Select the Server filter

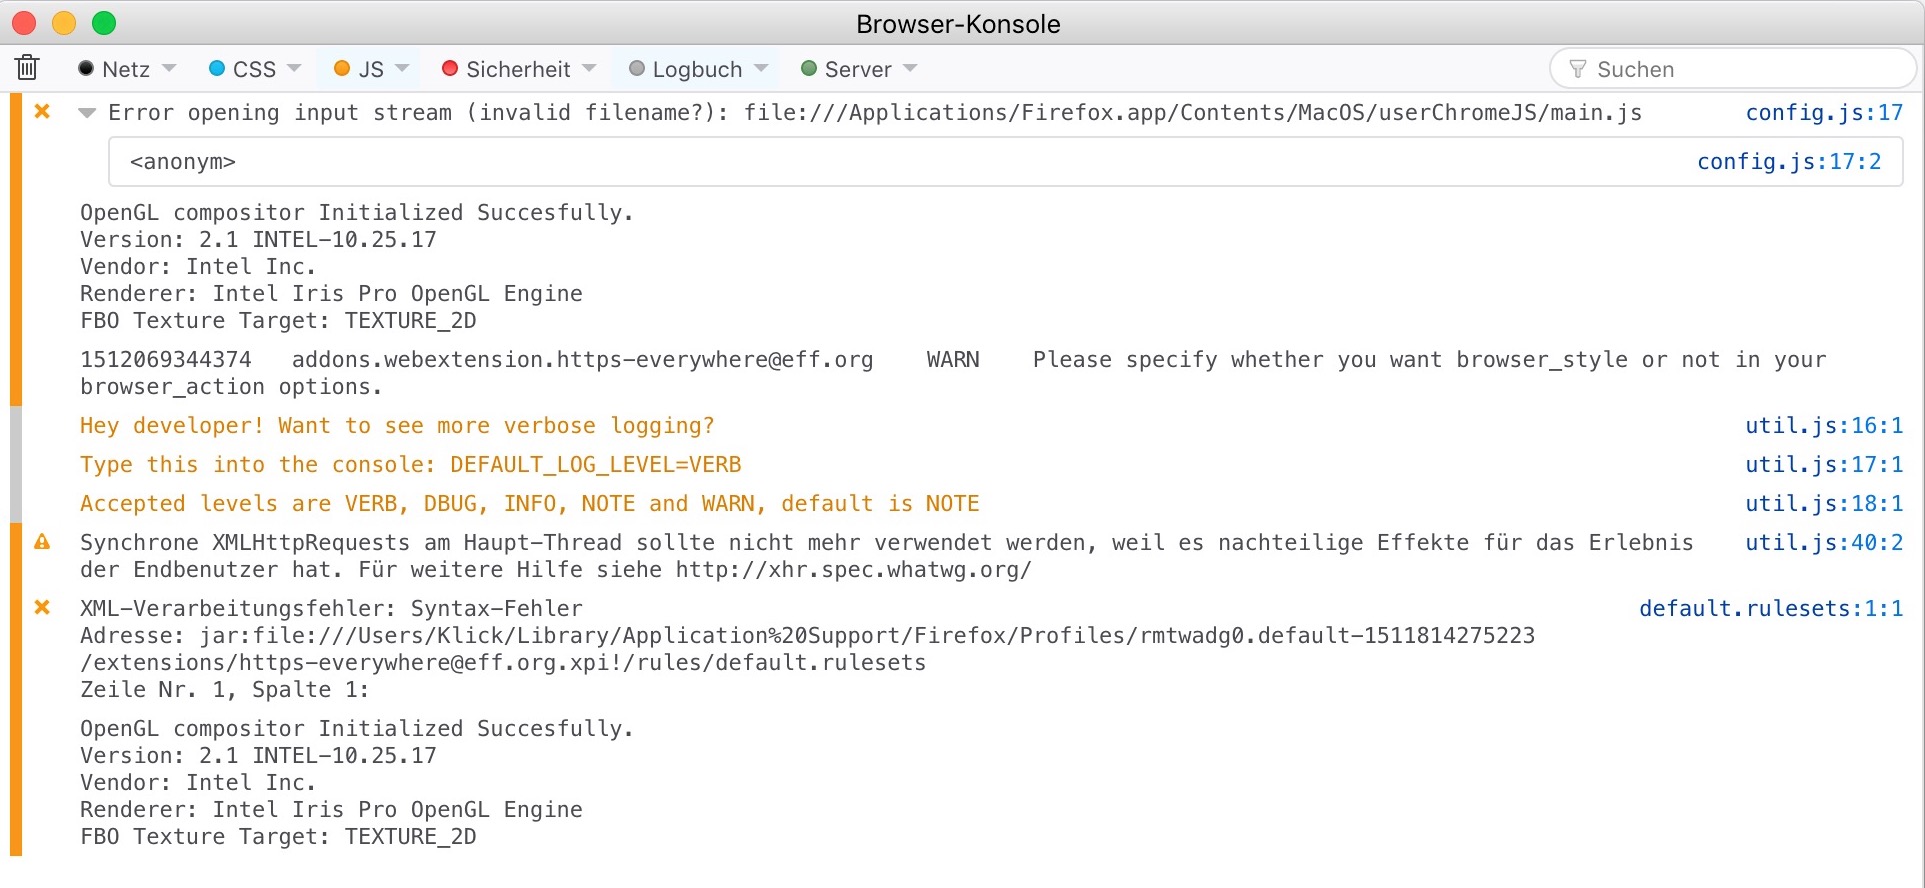[847, 69]
